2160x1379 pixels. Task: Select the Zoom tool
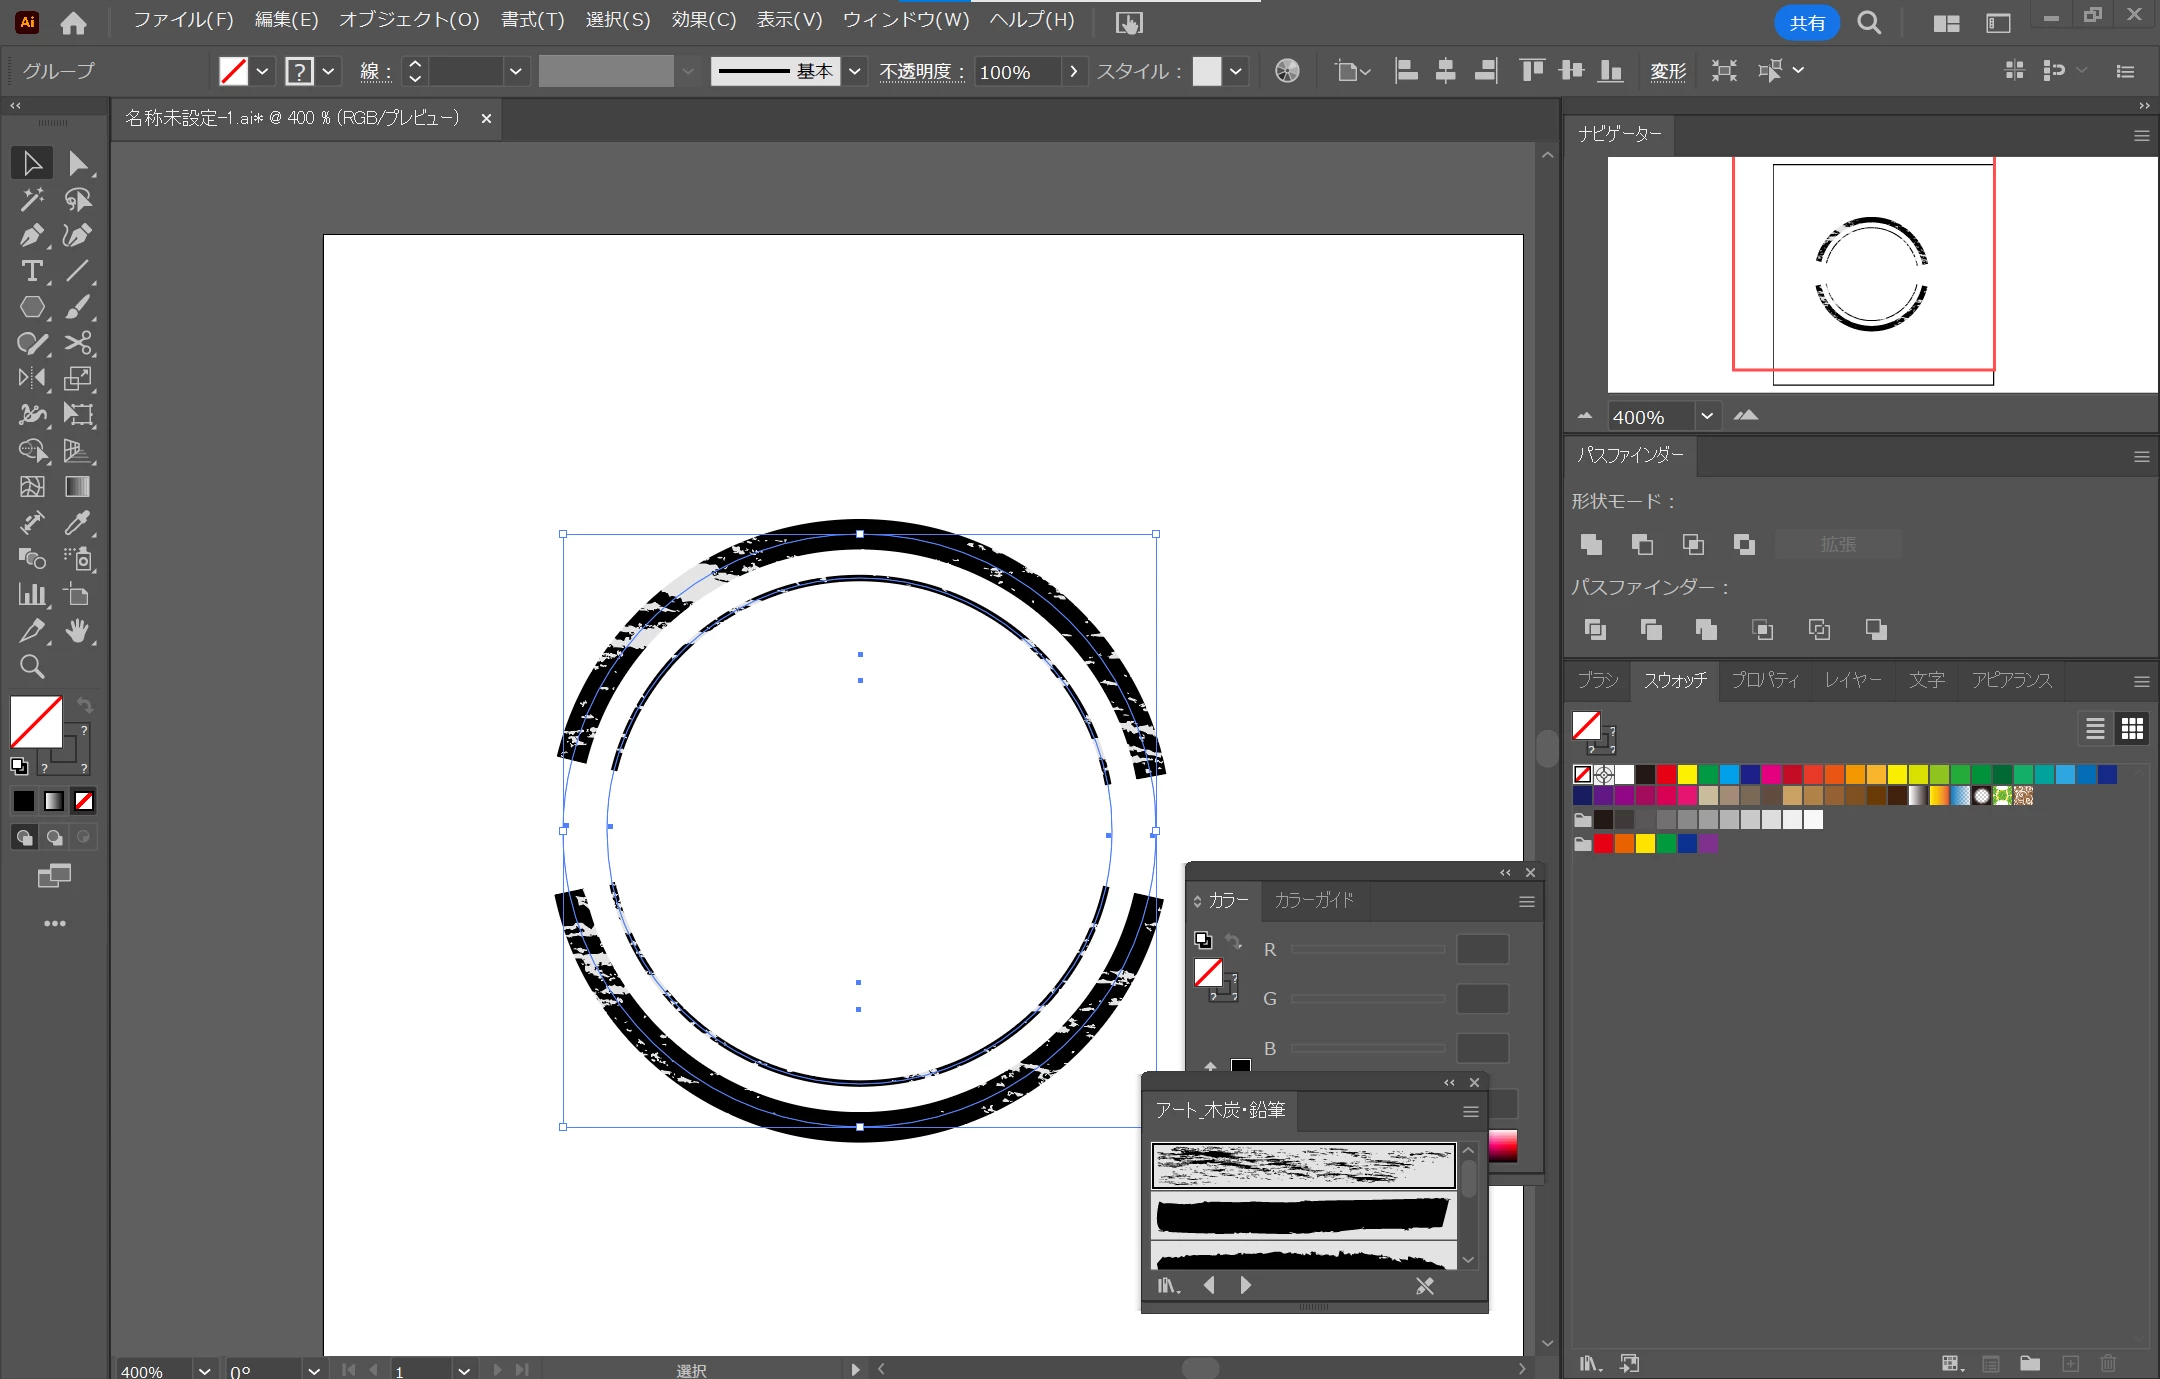tap(31, 667)
